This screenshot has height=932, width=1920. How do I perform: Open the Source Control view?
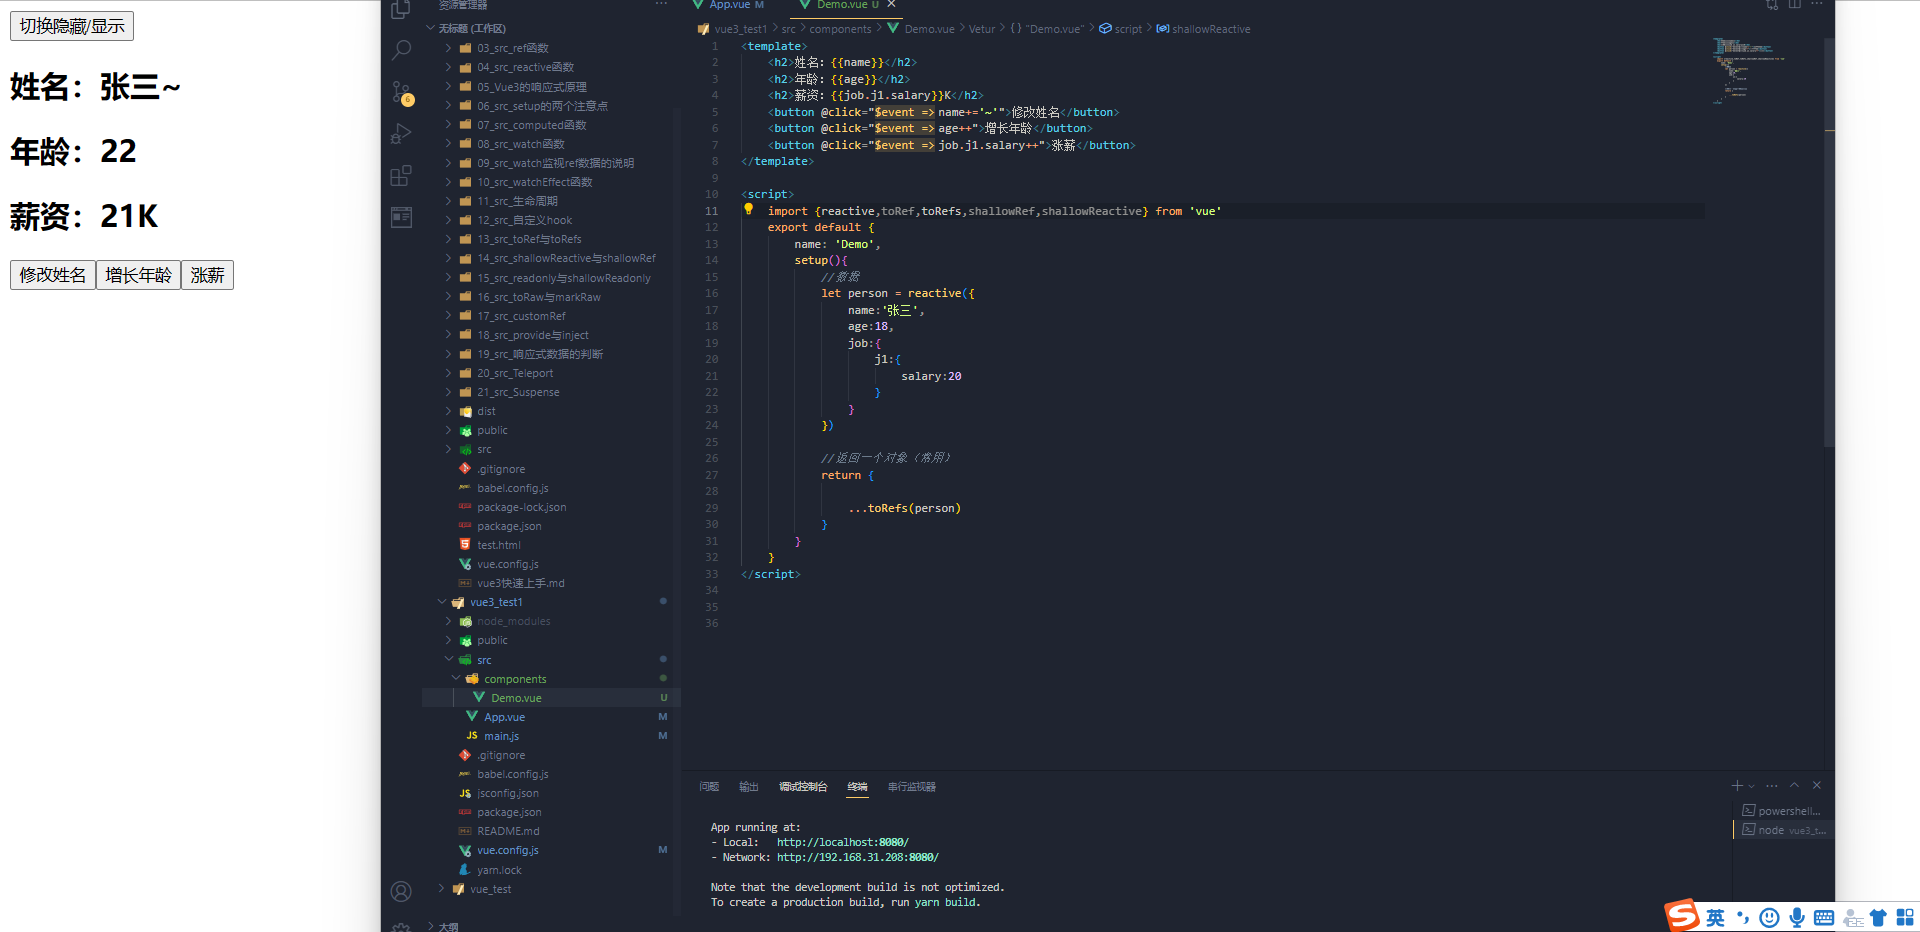click(401, 93)
